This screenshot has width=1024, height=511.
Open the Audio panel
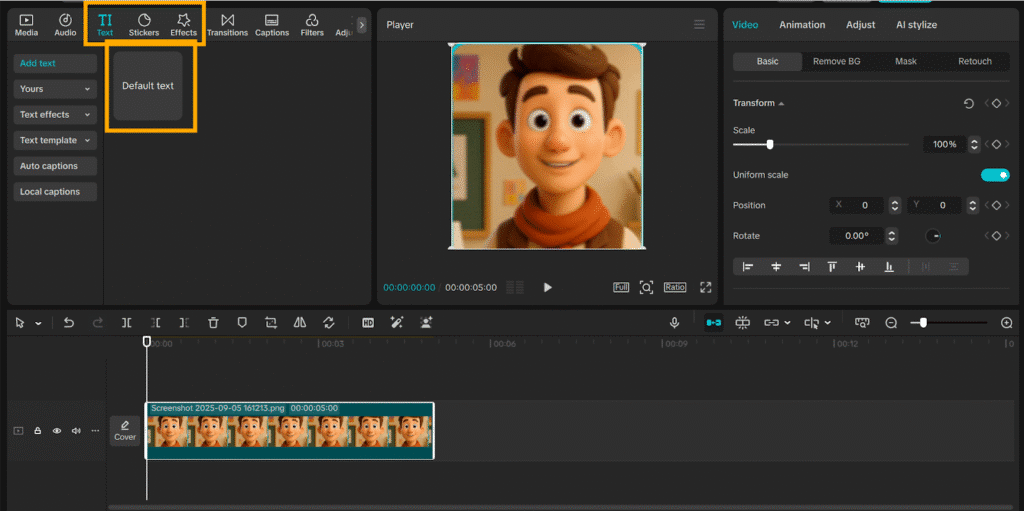[x=65, y=25]
